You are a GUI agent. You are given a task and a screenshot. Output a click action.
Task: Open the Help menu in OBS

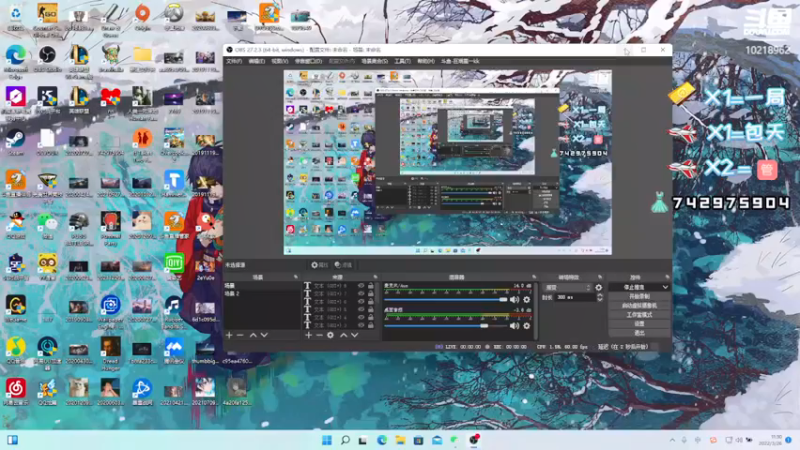point(426,61)
